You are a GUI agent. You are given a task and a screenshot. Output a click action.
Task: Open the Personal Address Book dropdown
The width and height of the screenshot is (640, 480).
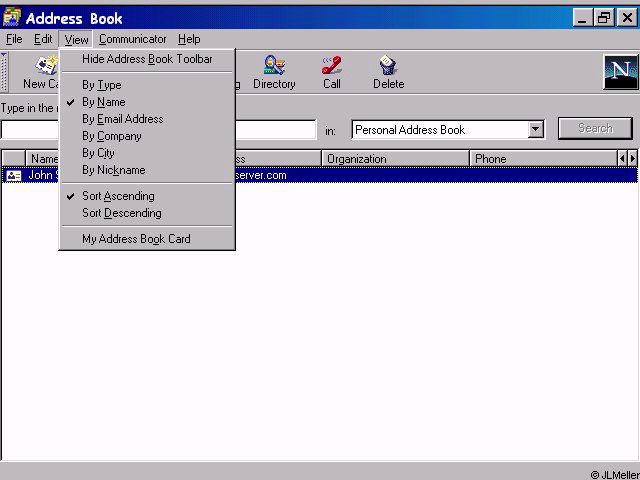click(535, 130)
